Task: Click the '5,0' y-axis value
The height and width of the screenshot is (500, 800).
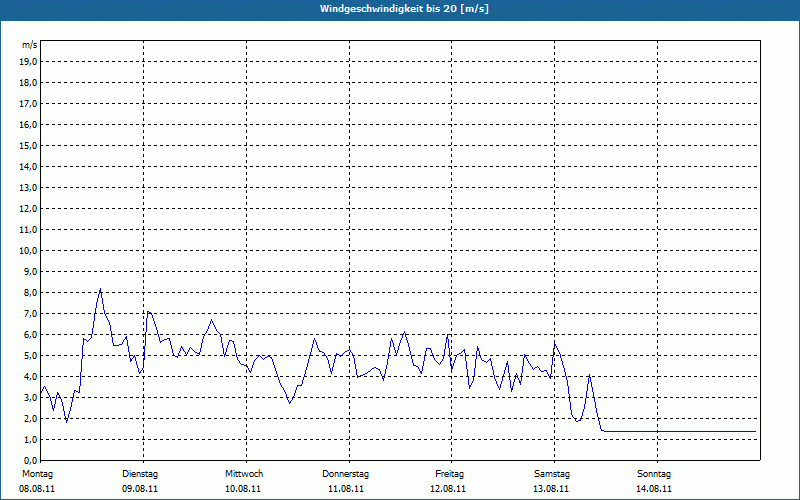Action: click(x=32, y=355)
